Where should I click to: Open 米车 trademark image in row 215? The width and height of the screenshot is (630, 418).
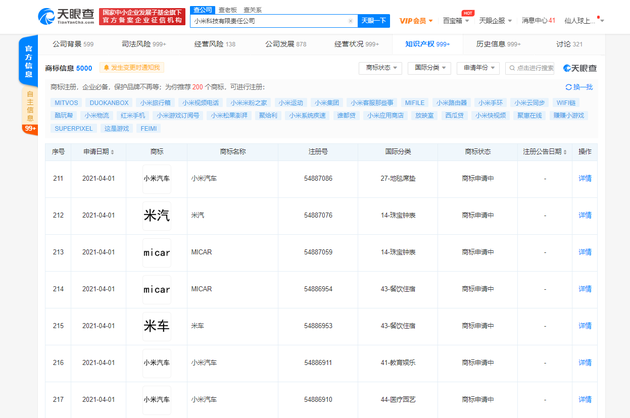(157, 326)
